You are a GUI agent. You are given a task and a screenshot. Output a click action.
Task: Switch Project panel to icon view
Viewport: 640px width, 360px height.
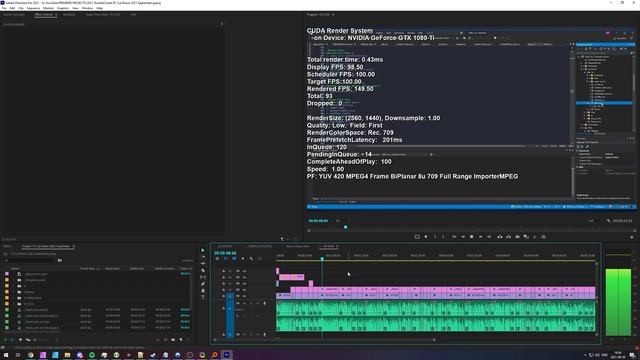click(20, 340)
